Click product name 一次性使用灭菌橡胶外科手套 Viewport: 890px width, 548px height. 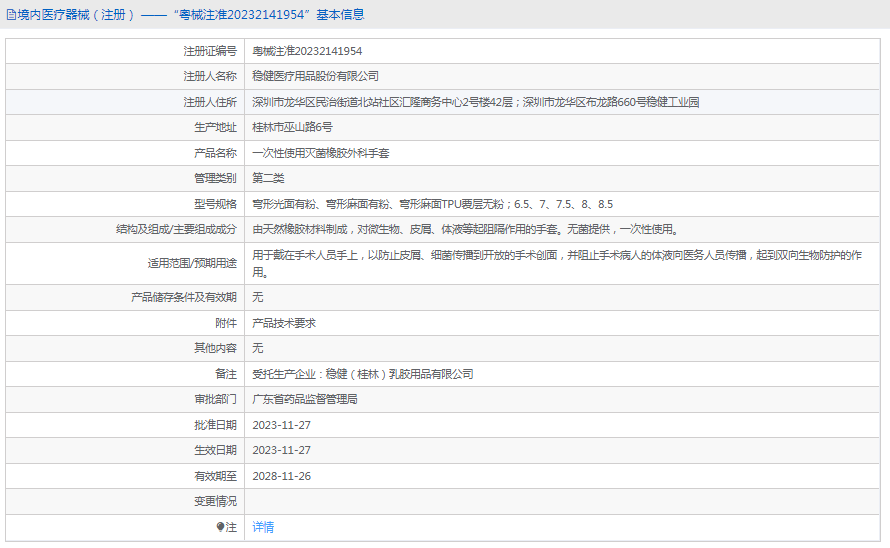[321, 153]
